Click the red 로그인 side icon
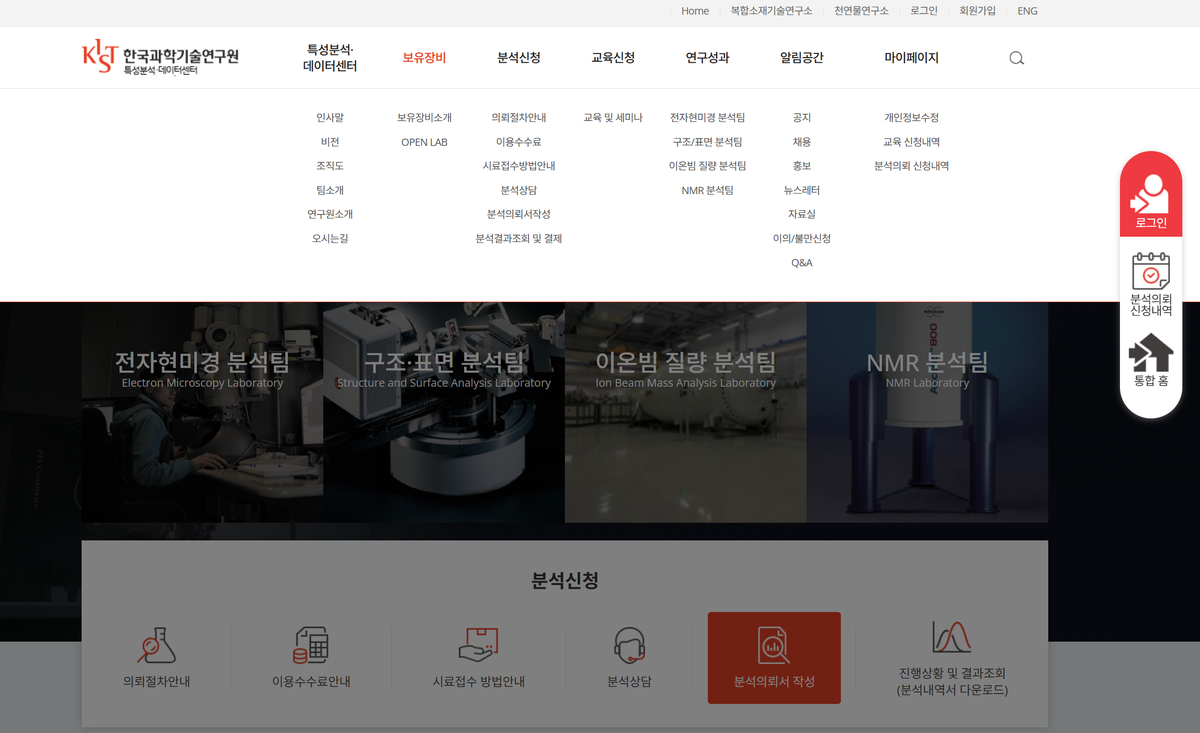This screenshot has height=733, width=1200. (1150, 196)
